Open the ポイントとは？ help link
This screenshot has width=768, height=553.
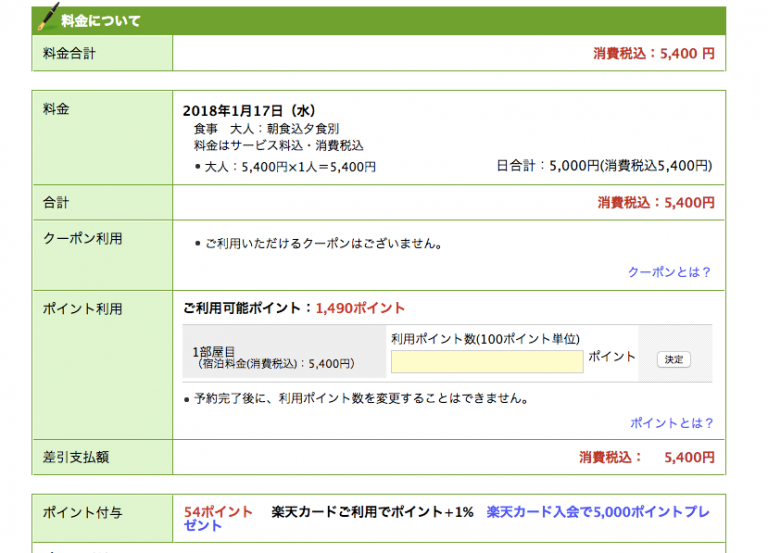pyautogui.click(x=671, y=423)
